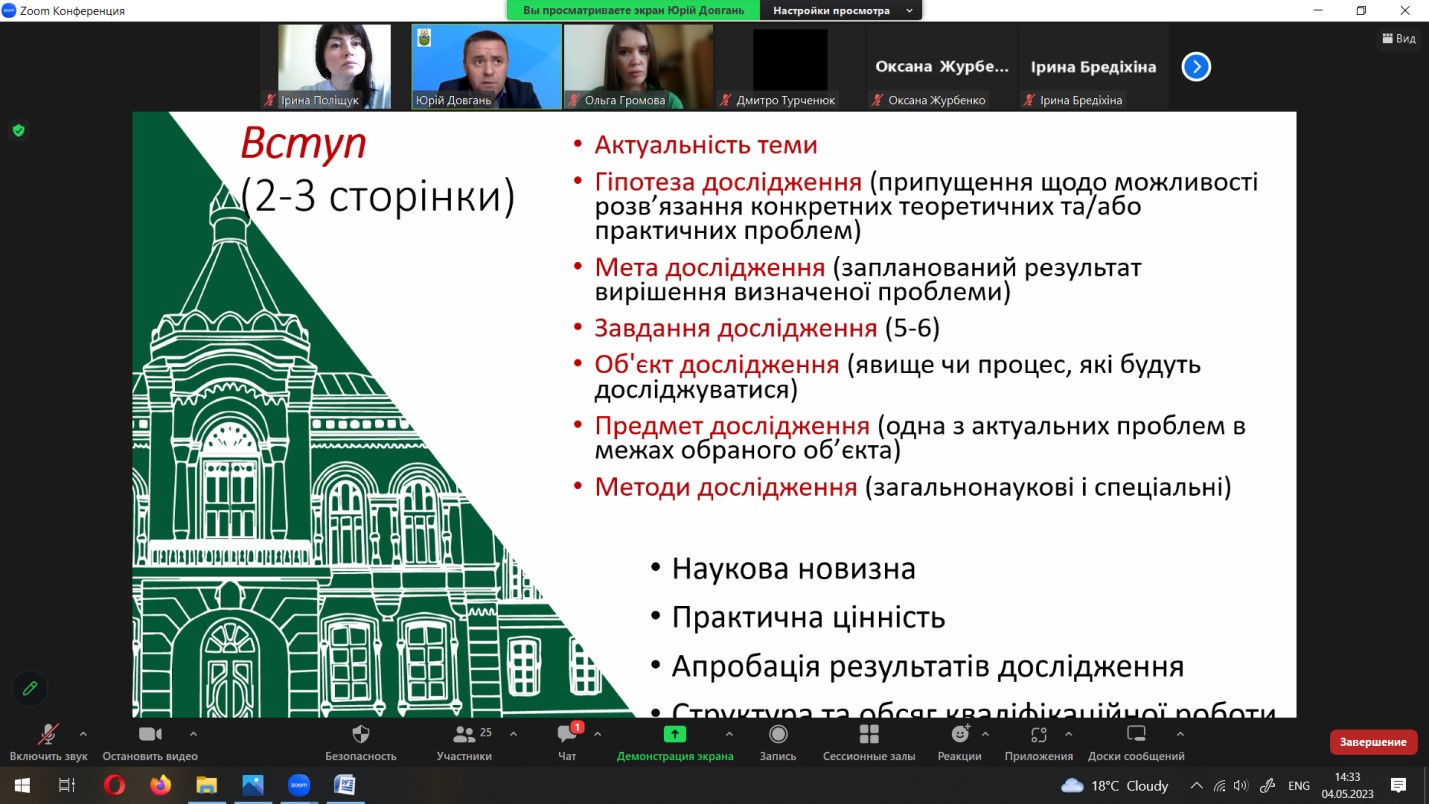Open the Security (Безопасность) shield icon
Image resolution: width=1429 pixels, height=804 pixels.
coord(361,736)
